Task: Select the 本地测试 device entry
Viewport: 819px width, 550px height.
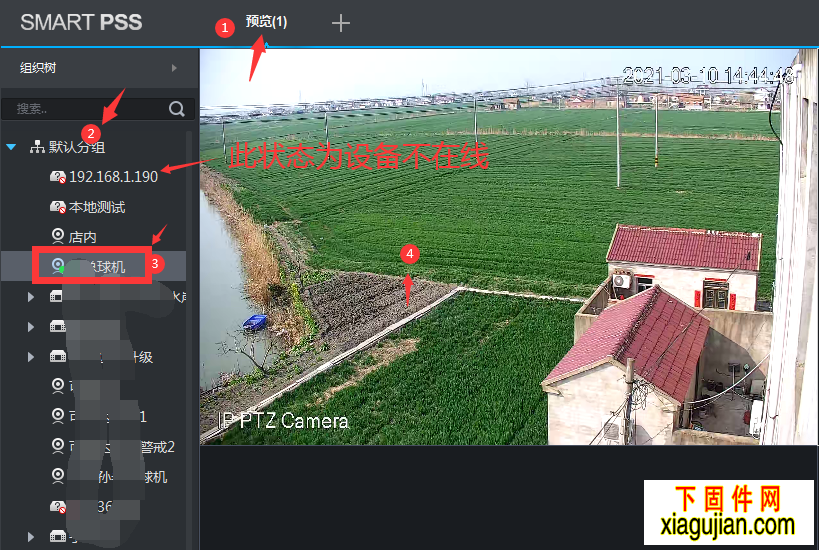Action: (x=97, y=207)
